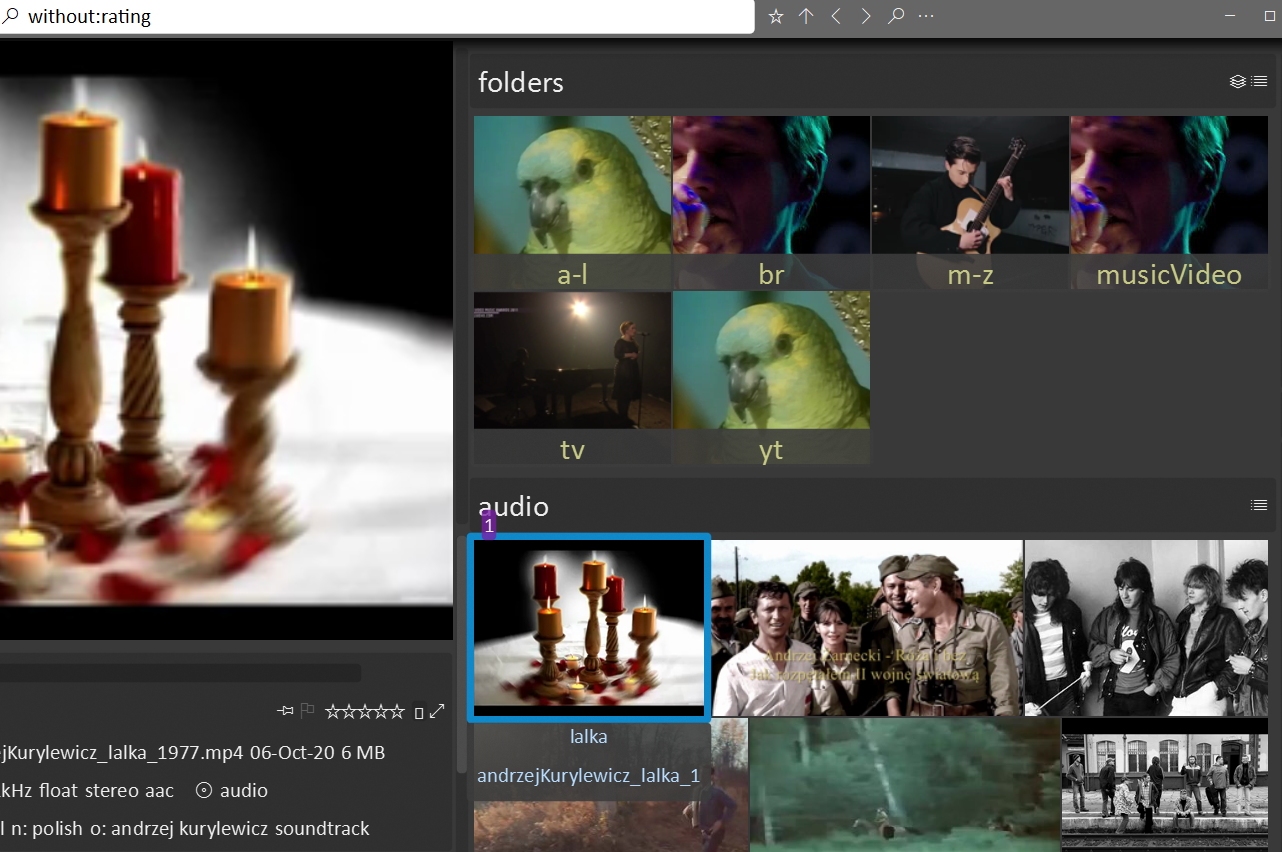Click the 'n: polish' tag text
The width and height of the screenshot is (1282, 852).
tap(49, 829)
